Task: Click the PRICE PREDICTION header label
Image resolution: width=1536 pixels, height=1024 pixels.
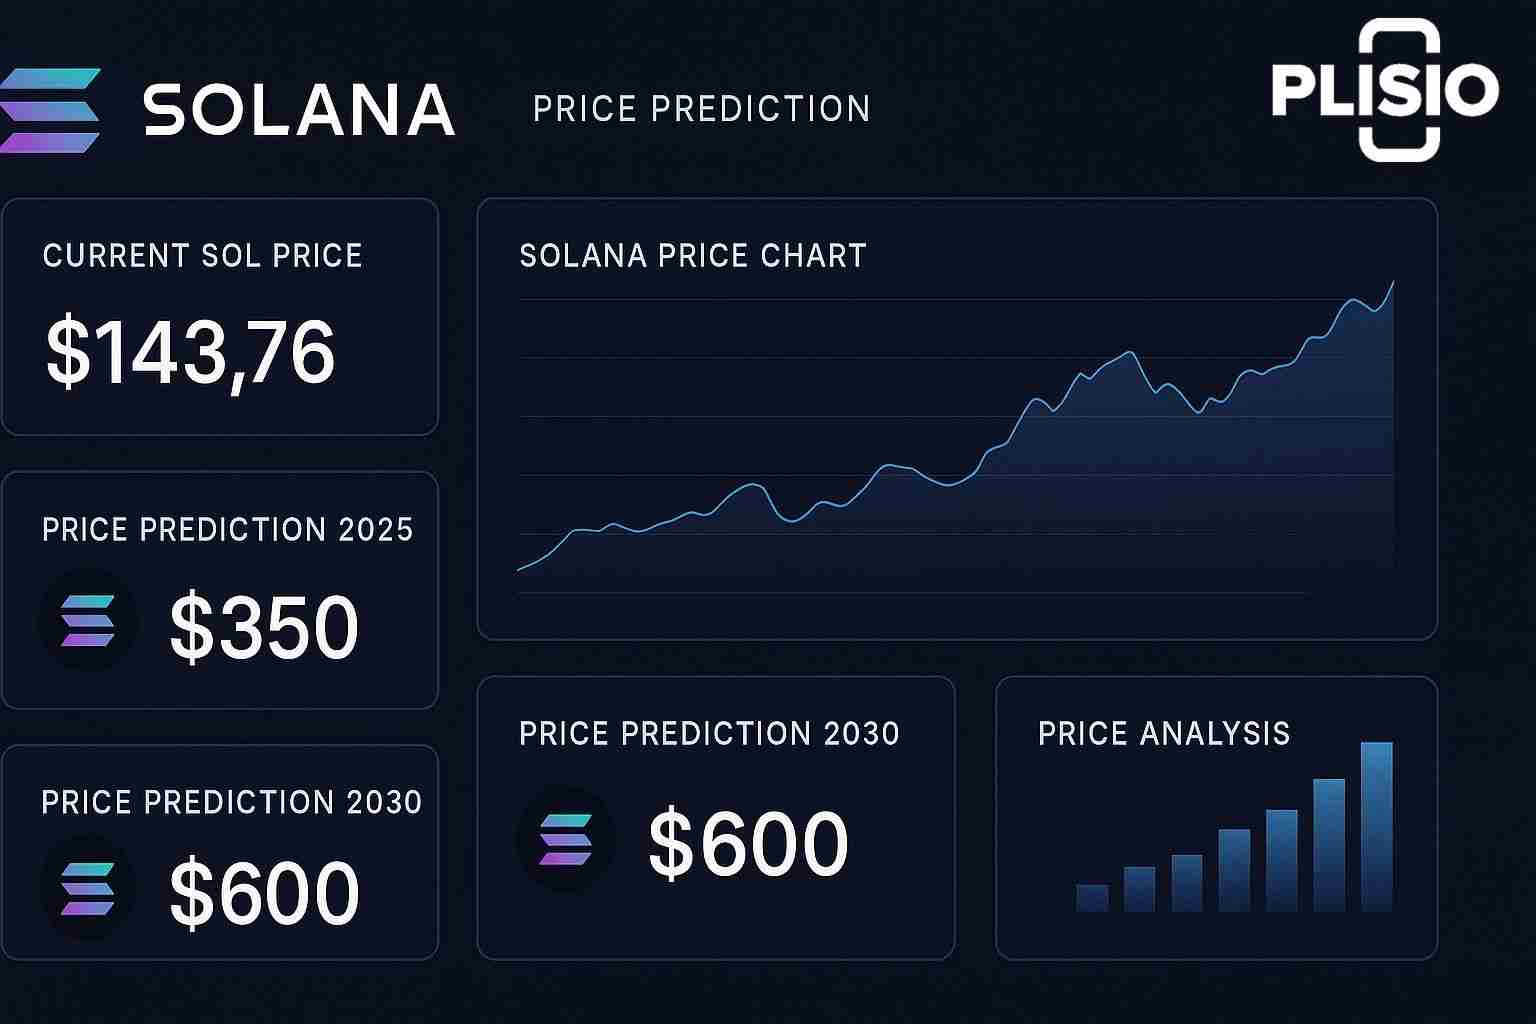Action: pos(701,109)
